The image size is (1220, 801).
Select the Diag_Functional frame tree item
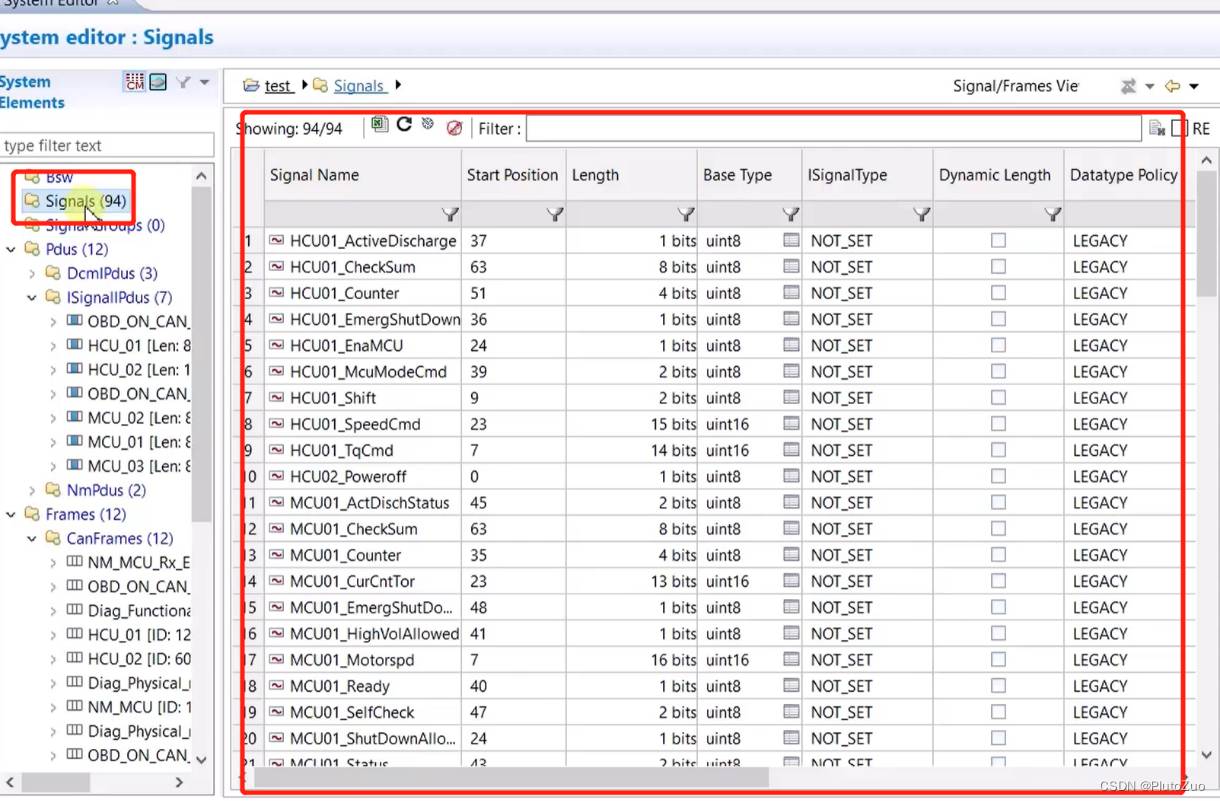point(139,610)
